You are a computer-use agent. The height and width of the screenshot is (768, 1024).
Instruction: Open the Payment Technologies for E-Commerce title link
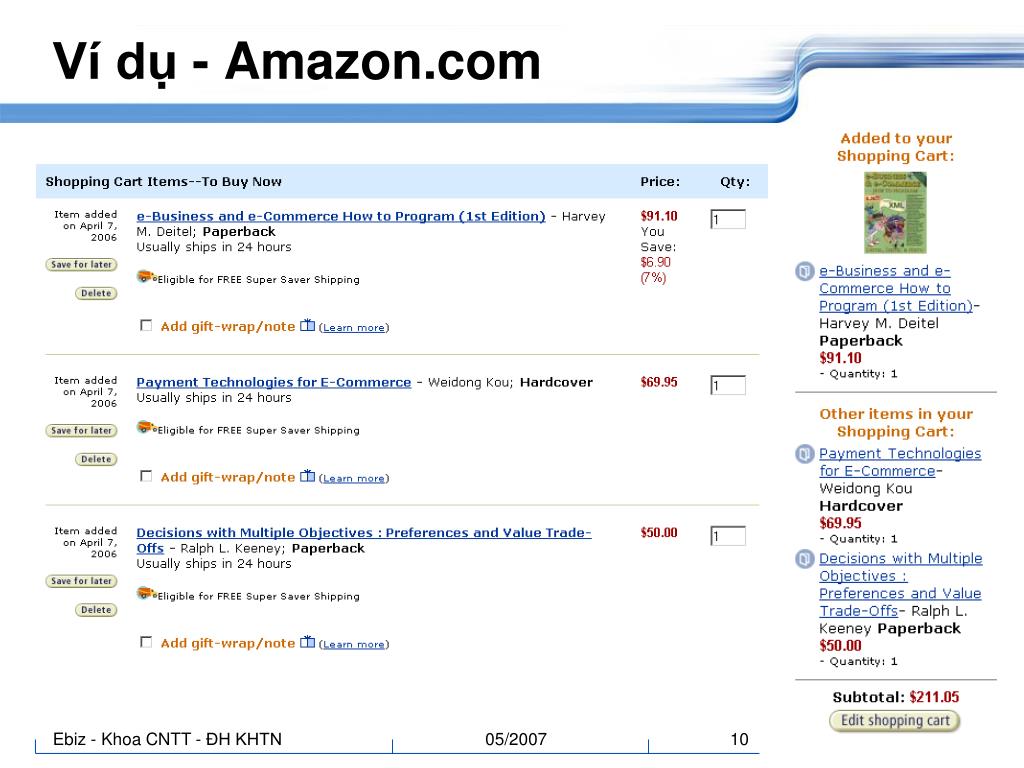click(x=274, y=382)
